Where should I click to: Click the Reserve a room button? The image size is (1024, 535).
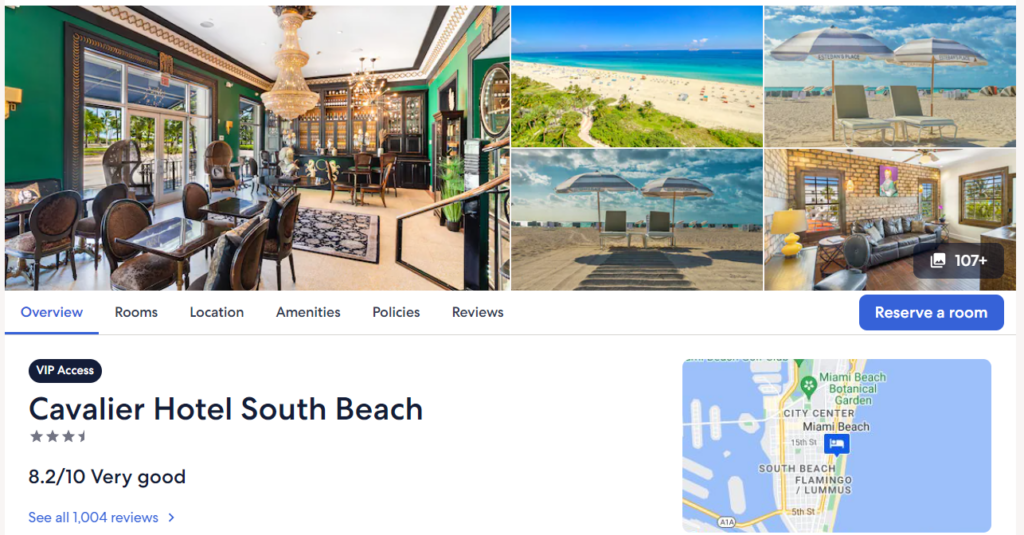(931, 312)
